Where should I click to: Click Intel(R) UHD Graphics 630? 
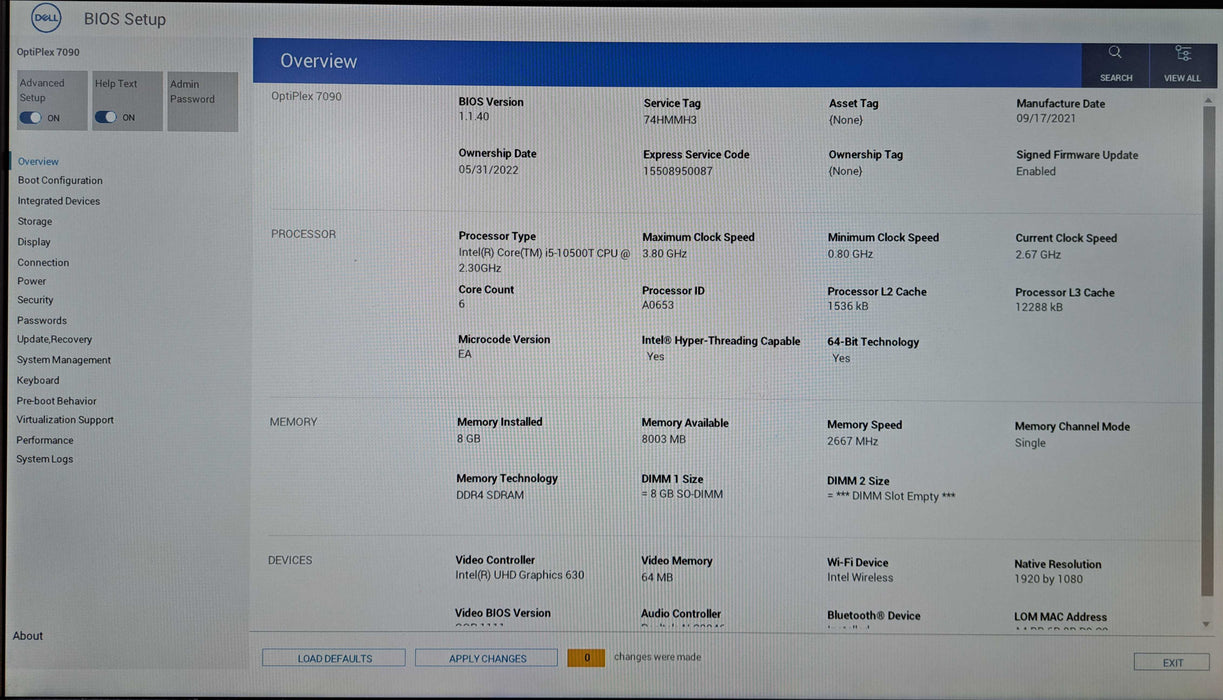tap(520, 575)
